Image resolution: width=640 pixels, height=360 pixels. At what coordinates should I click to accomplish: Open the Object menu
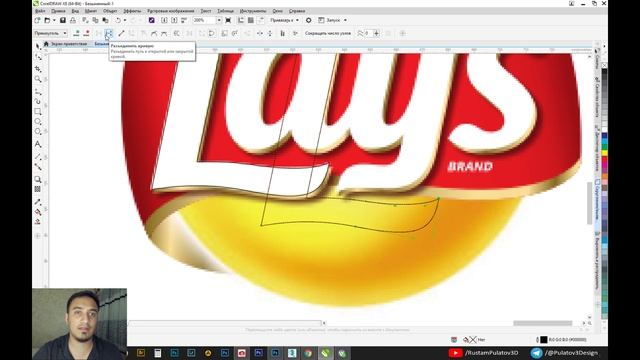[x=110, y=11]
